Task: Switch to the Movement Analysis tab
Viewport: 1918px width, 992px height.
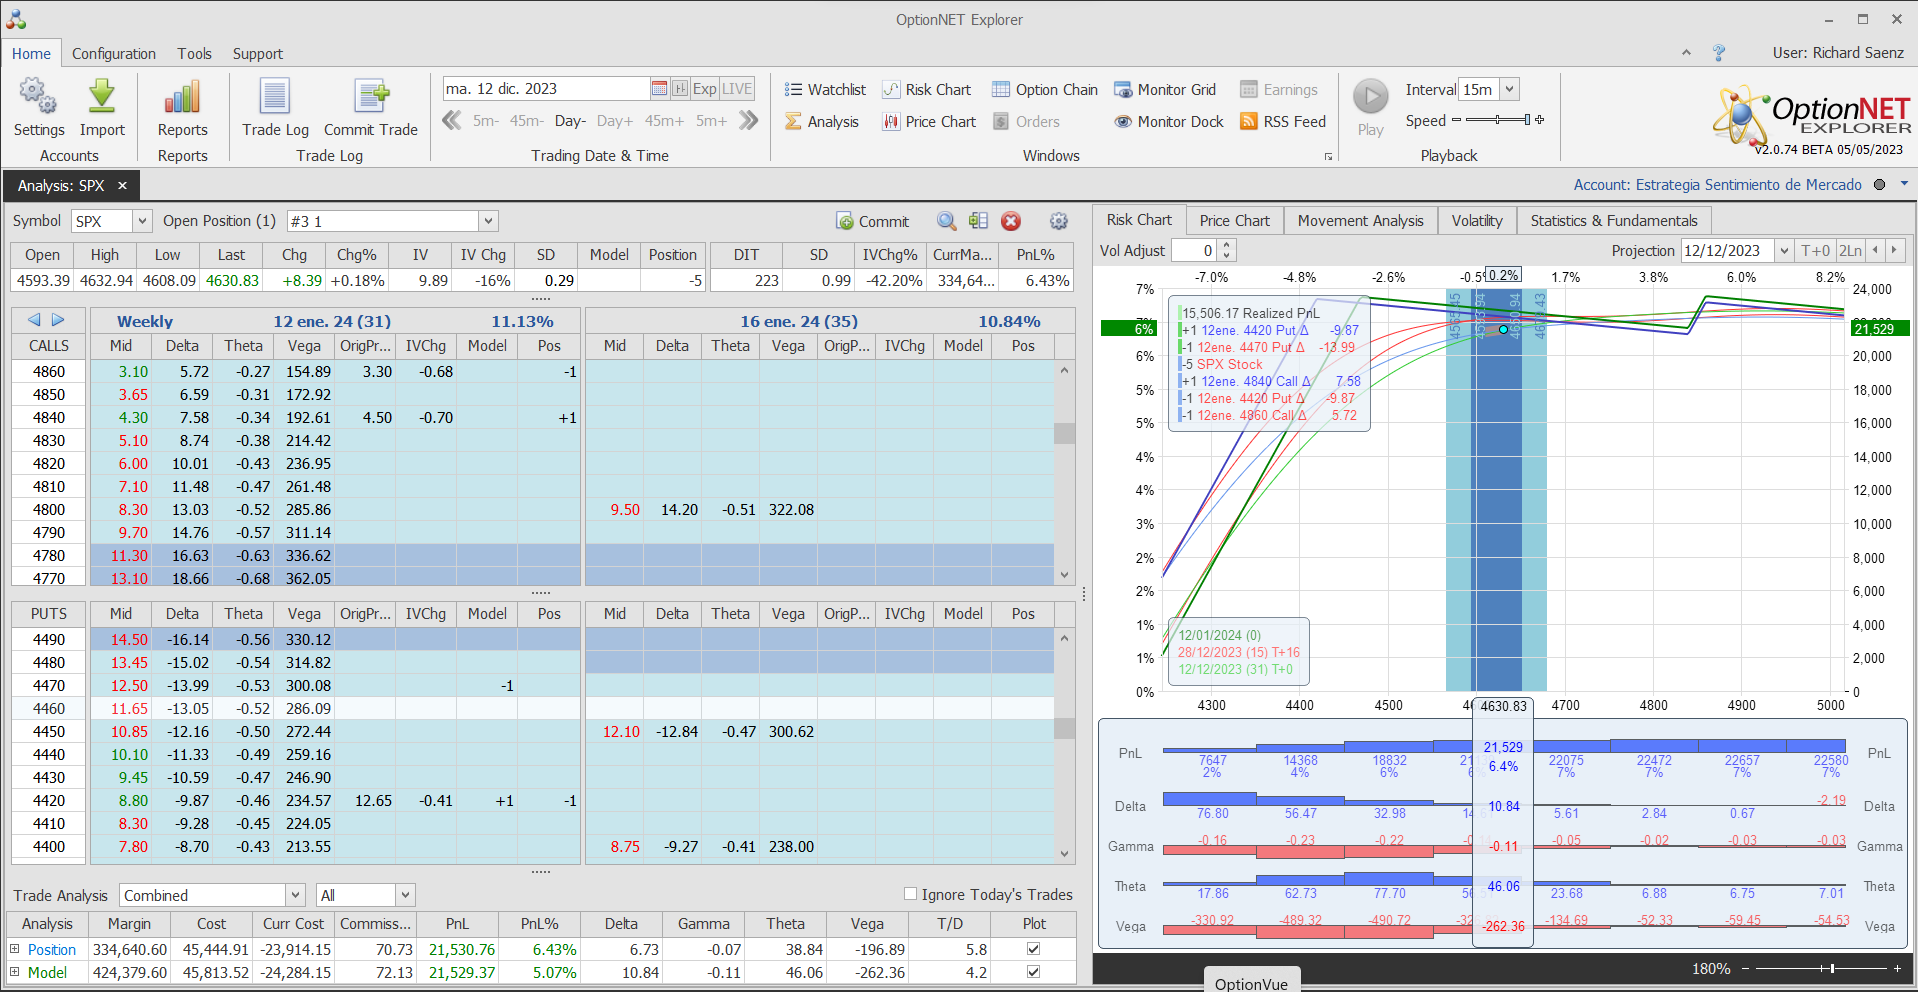Action: coord(1360,220)
